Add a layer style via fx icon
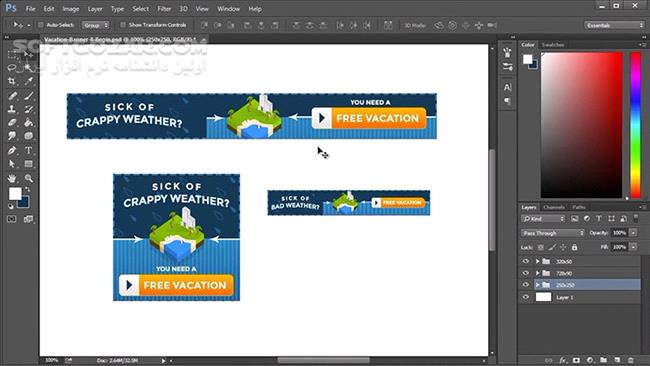The height and width of the screenshot is (366, 650). click(x=563, y=360)
